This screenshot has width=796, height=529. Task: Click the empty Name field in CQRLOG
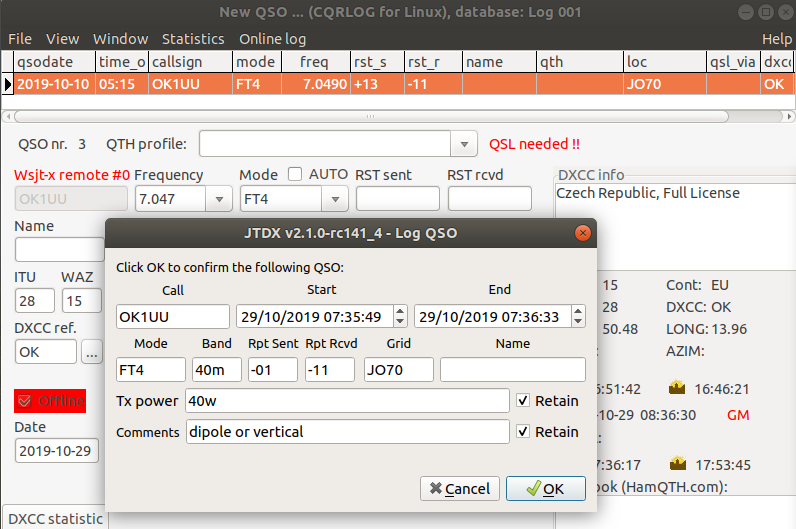tap(59, 250)
